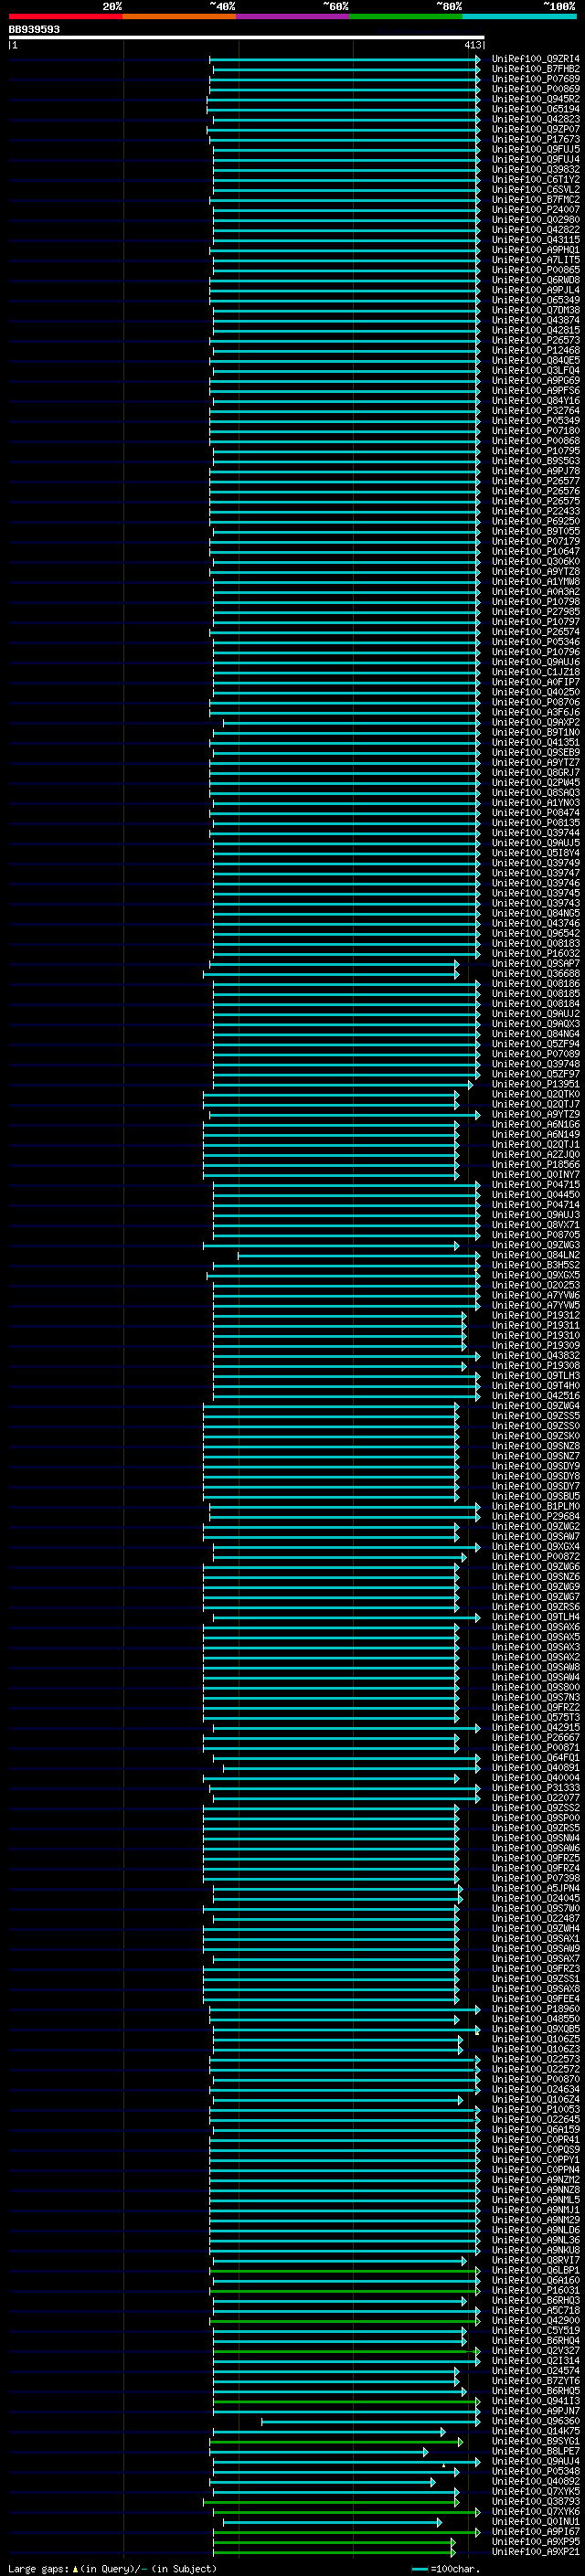The width and height of the screenshot is (585, 2576).
Task: Click the UniRef100_Q3LFQ4 hit label
Action: point(536,371)
